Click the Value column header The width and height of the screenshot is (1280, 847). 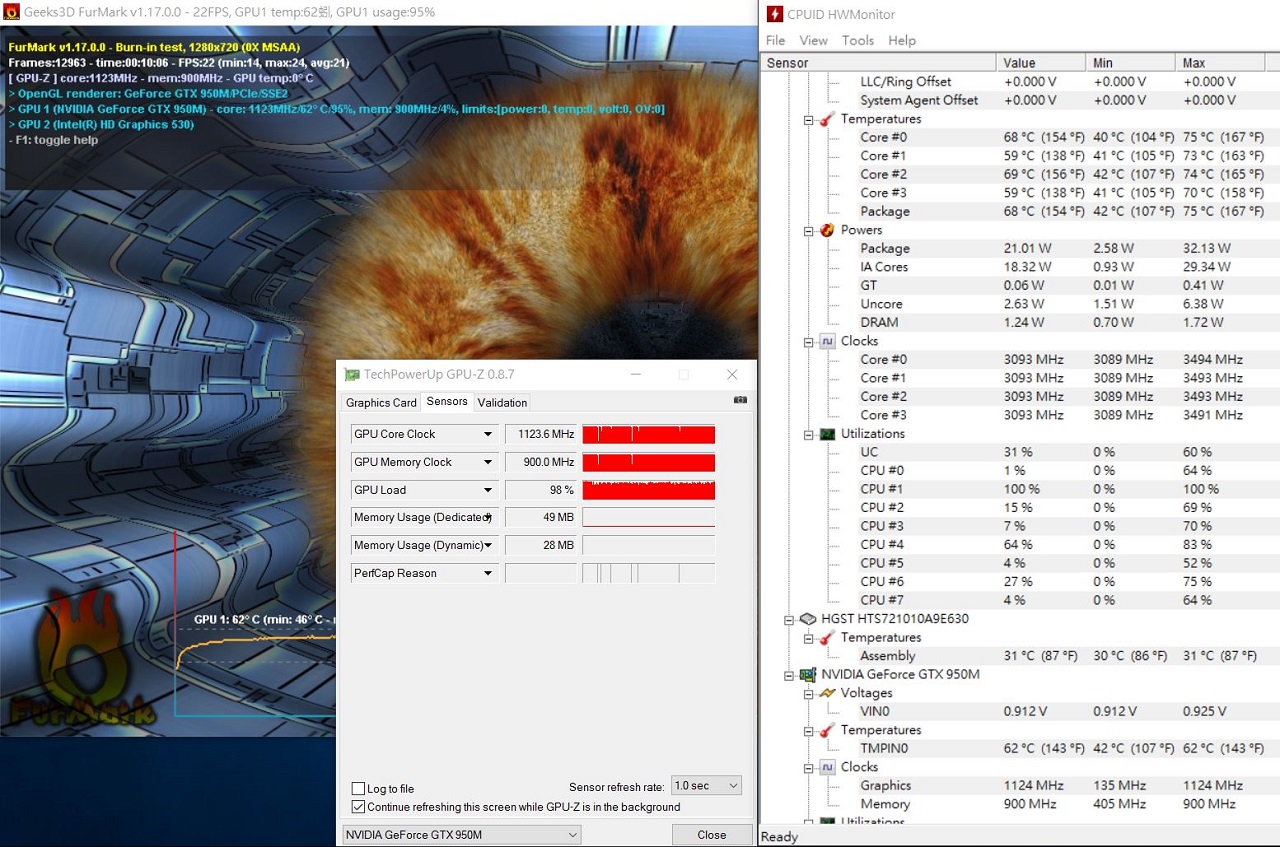tap(1043, 62)
